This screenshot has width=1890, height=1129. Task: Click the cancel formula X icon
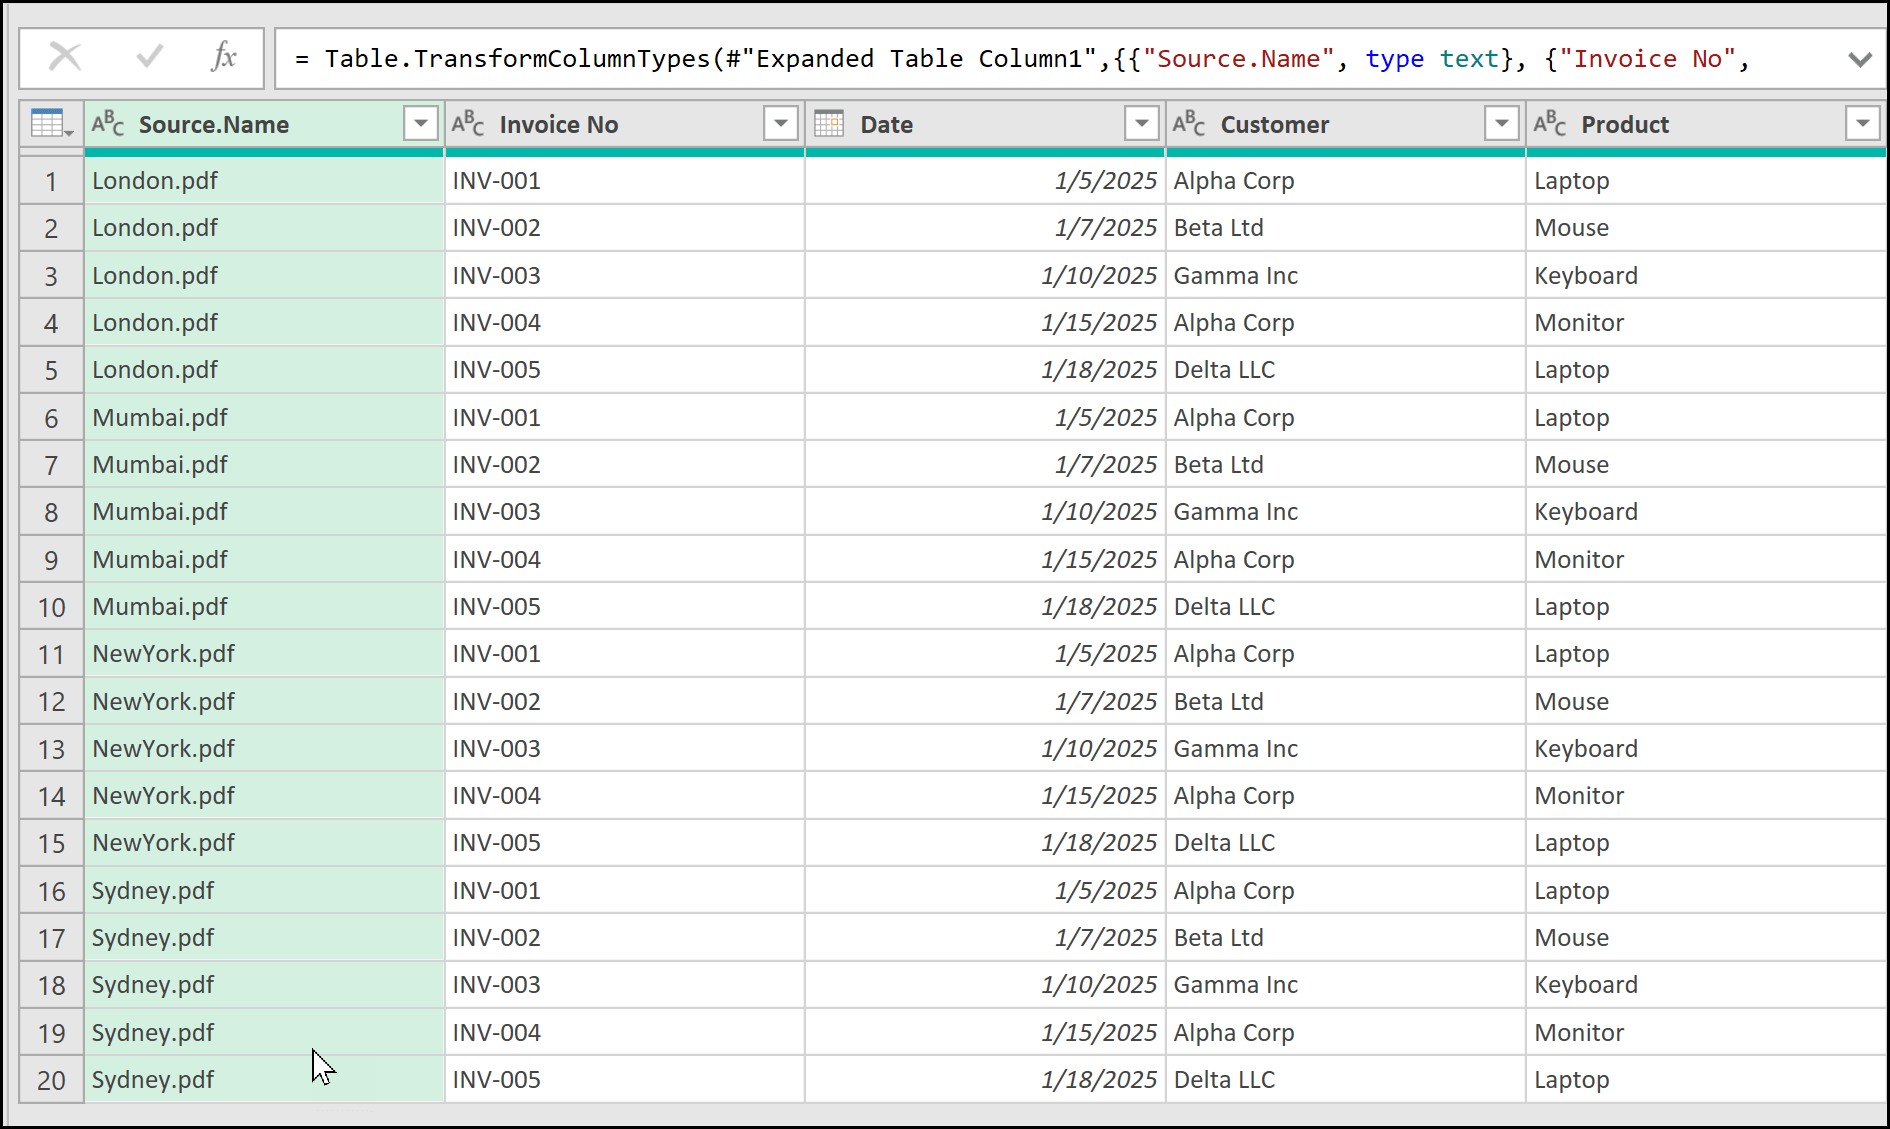(65, 57)
